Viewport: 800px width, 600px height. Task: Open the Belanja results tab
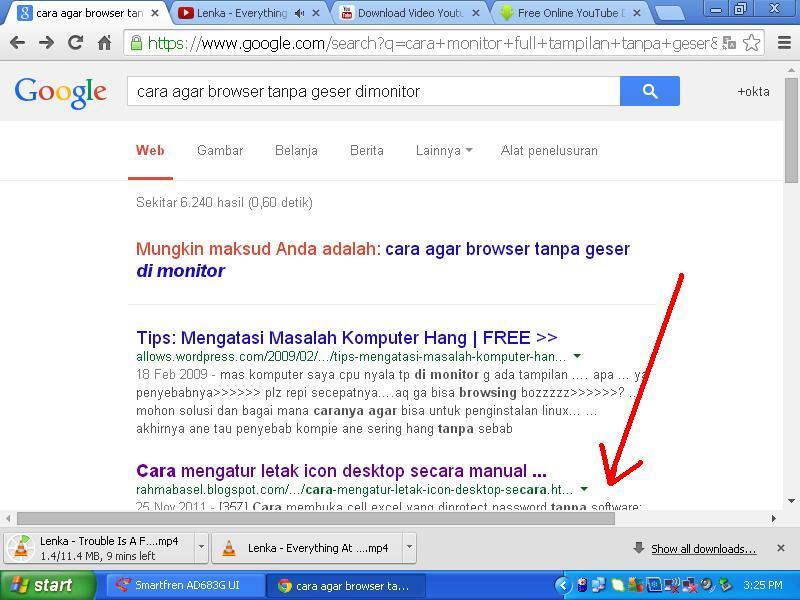(x=296, y=151)
